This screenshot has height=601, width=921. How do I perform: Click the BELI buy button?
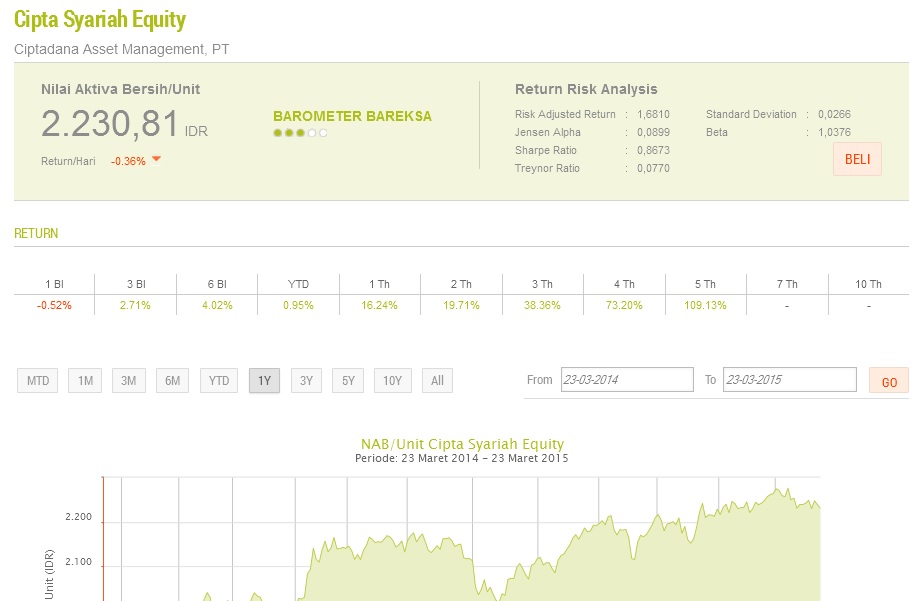(x=857, y=159)
